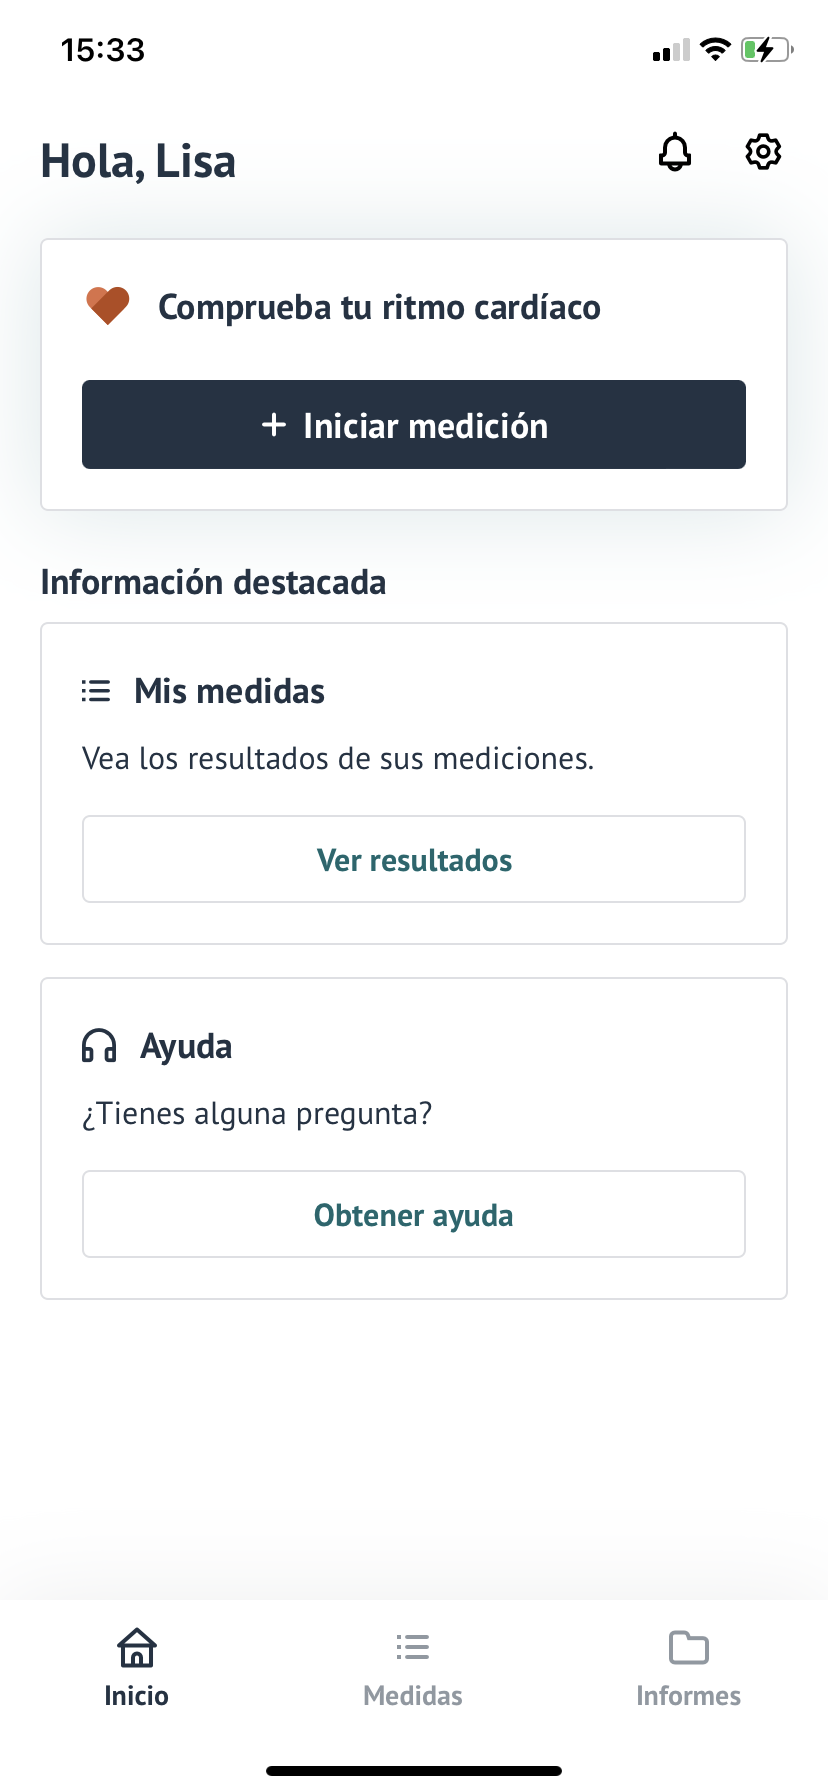
Task: Open Ver resultados
Action: click(x=414, y=860)
